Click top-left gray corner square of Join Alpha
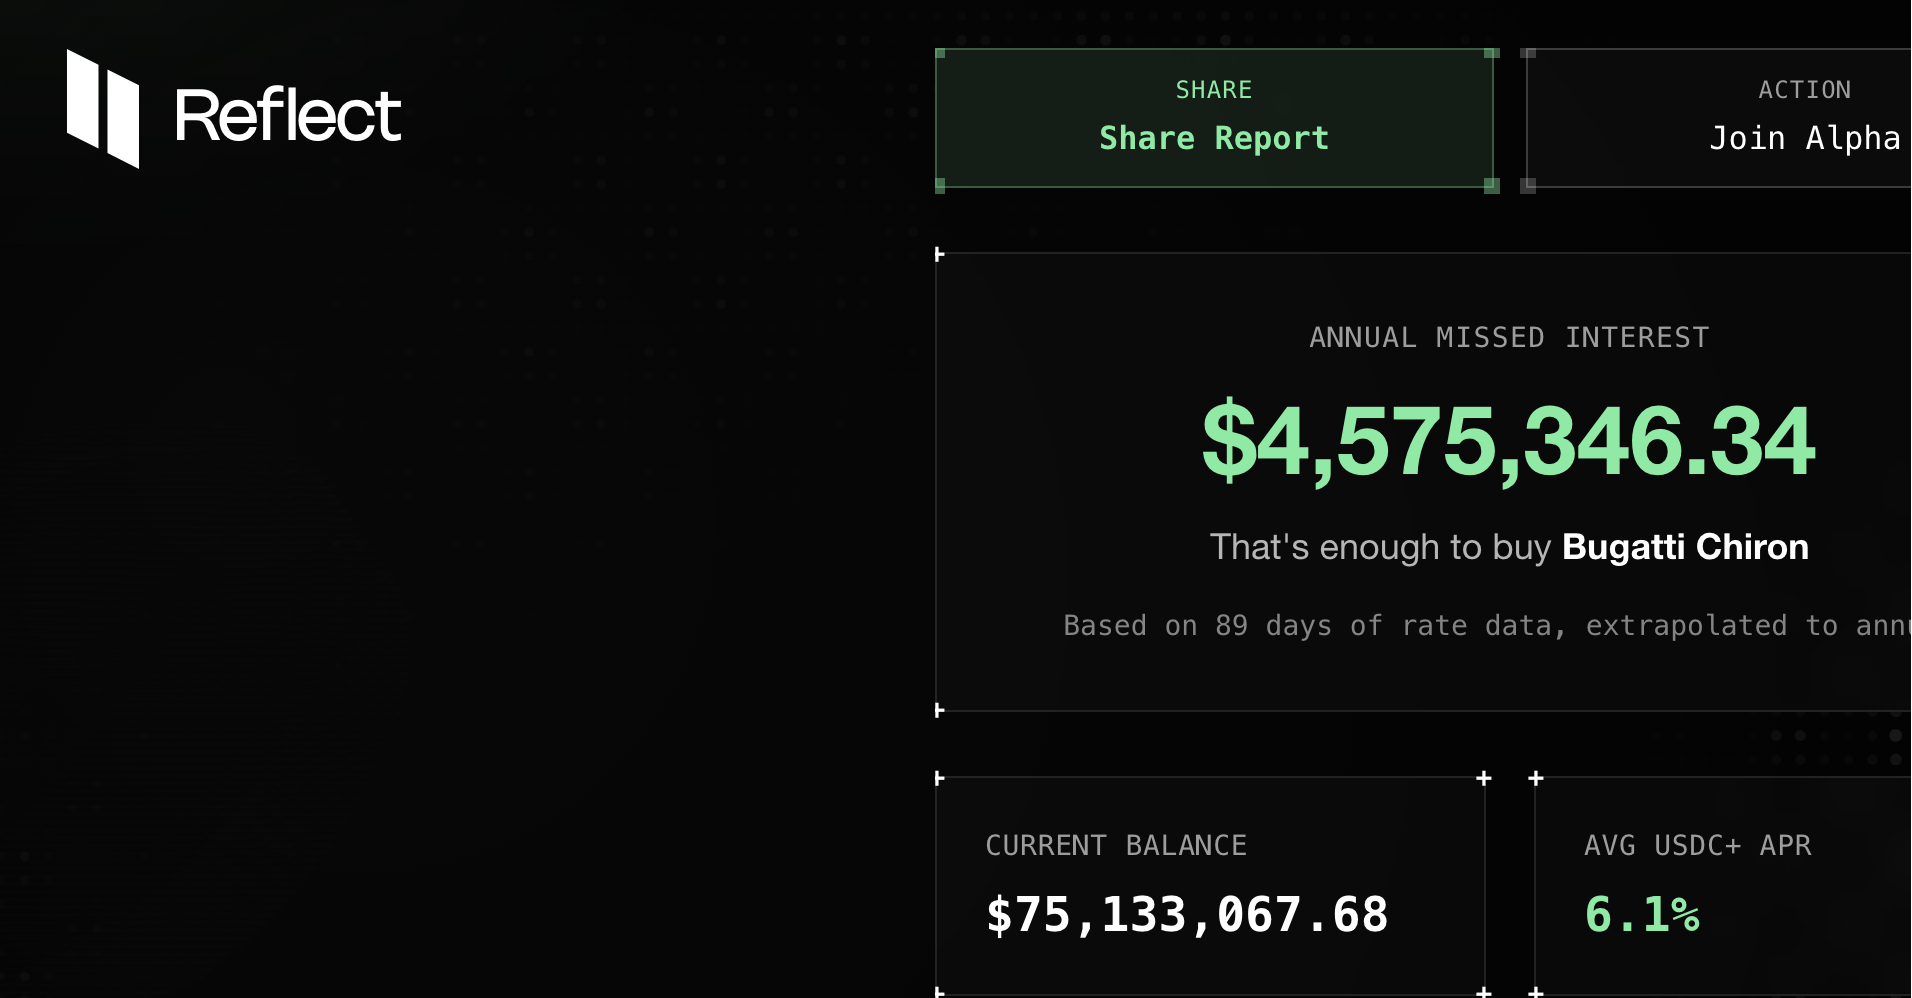Image resolution: width=1912 pixels, height=998 pixels. point(1528,53)
